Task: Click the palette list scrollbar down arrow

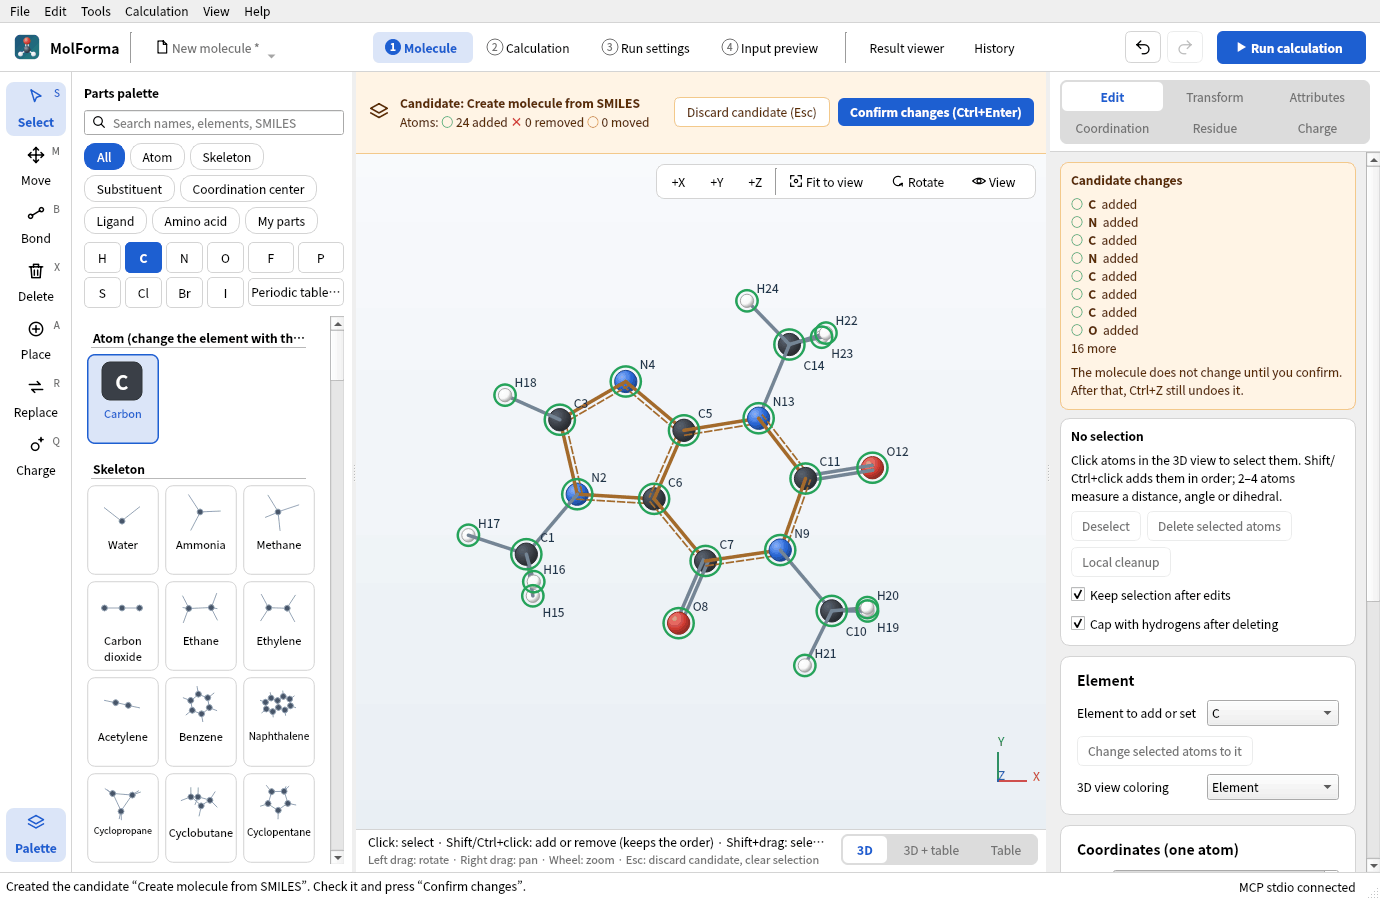Action: click(337, 857)
